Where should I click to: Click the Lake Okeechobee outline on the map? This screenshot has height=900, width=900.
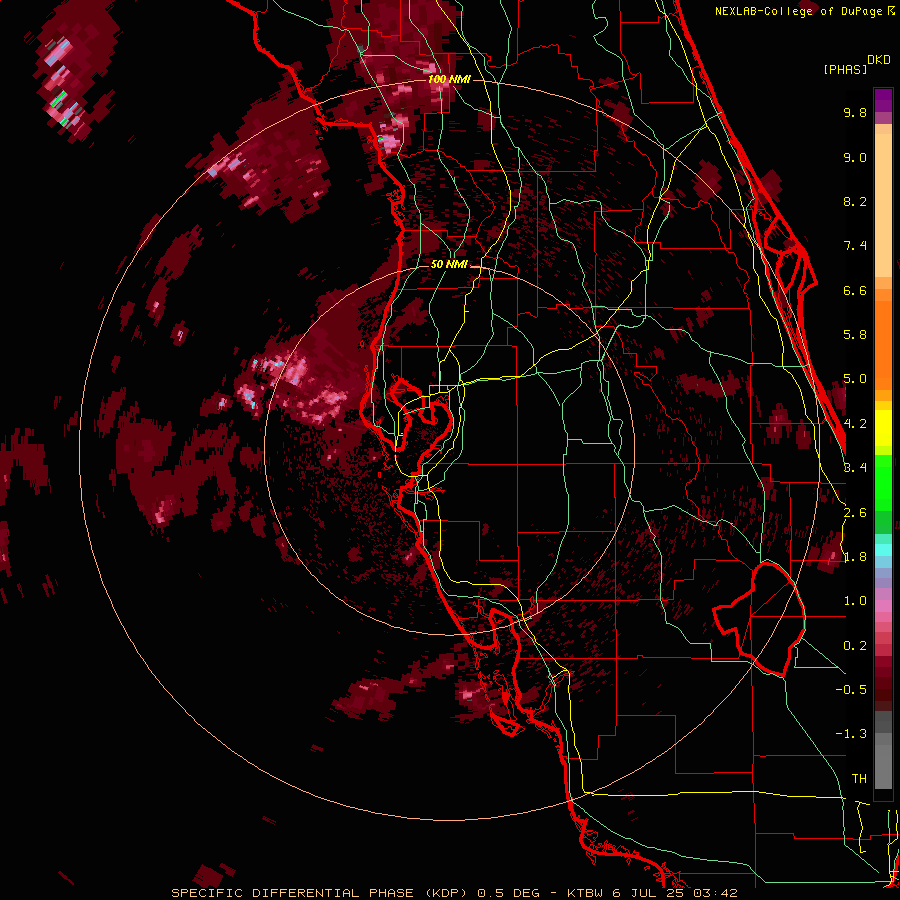(x=759, y=619)
